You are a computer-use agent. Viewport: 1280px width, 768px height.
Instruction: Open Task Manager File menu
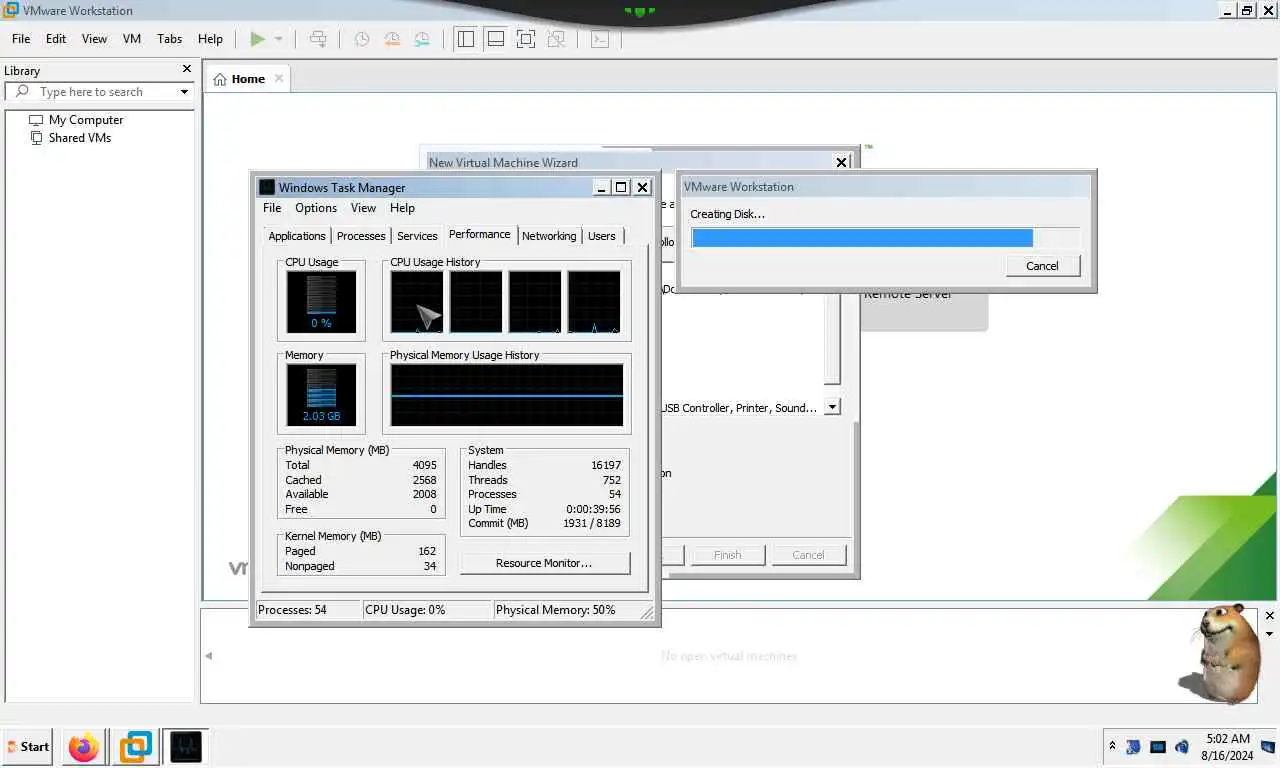(272, 208)
